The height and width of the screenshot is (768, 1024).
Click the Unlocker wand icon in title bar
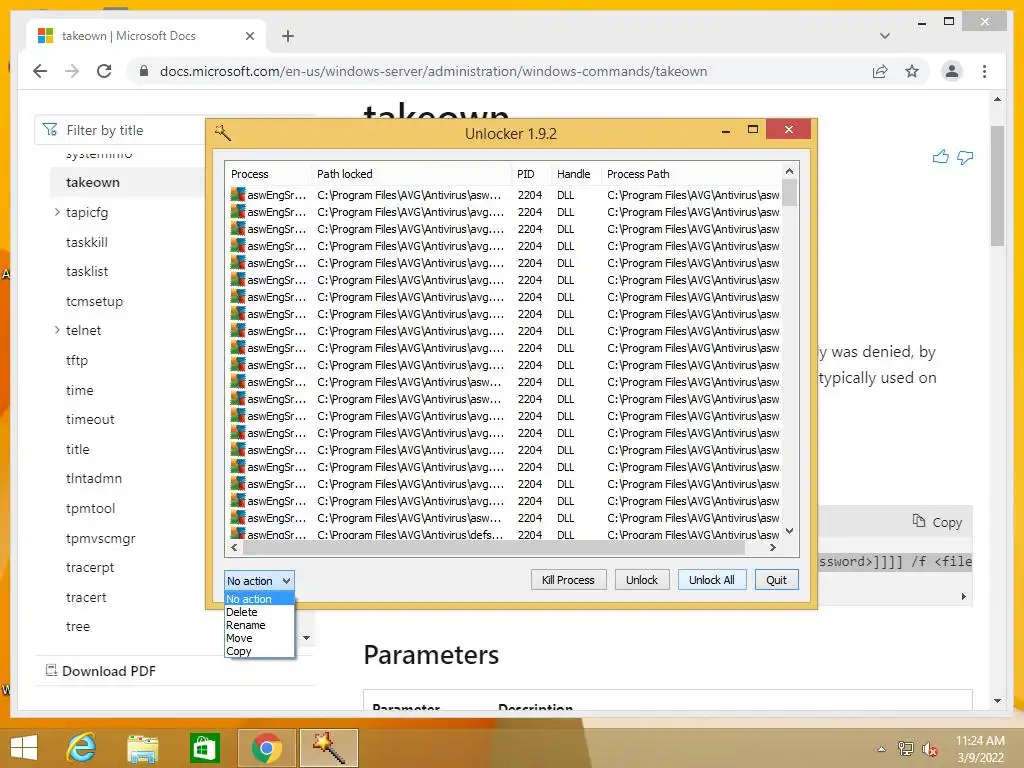tap(223, 133)
